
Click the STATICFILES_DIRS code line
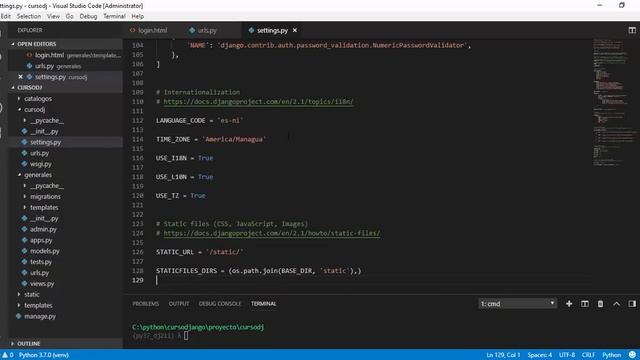click(258, 271)
